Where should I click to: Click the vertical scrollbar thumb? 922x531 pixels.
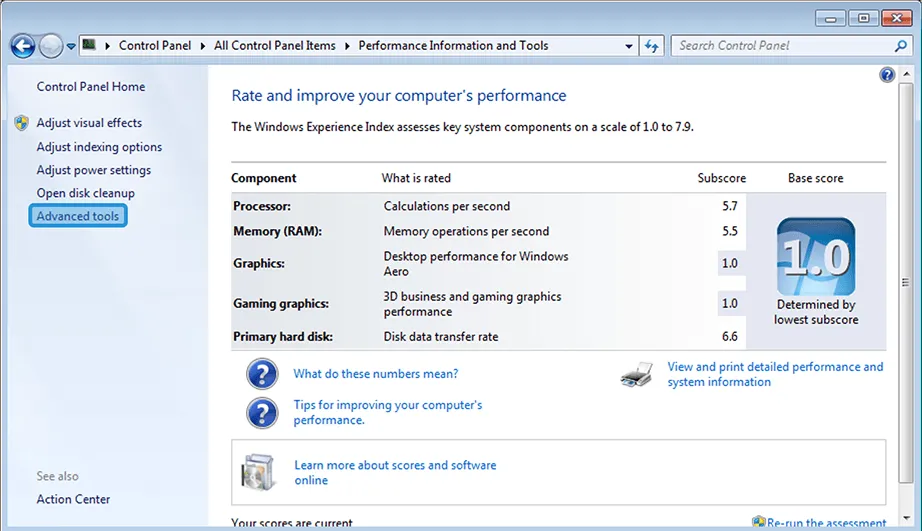pyautogui.click(x=906, y=283)
